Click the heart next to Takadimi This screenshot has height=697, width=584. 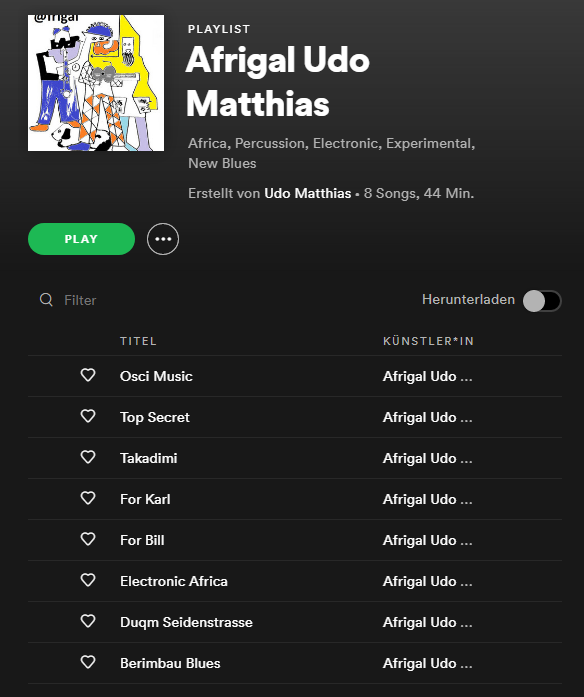[x=88, y=457]
